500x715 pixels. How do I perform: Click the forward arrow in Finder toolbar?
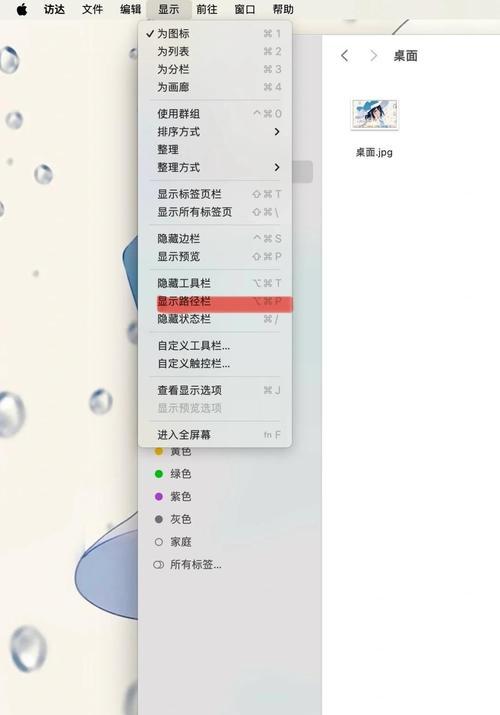[x=374, y=56]
